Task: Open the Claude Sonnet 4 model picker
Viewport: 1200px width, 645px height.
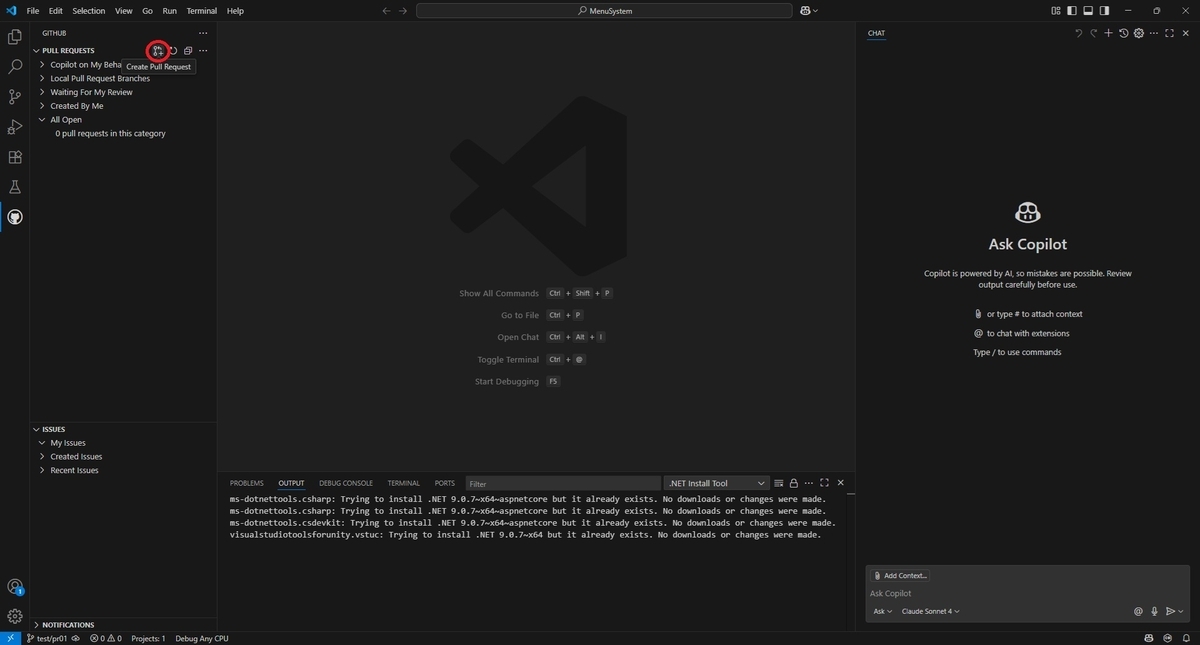Action: [x=930, y=611]
